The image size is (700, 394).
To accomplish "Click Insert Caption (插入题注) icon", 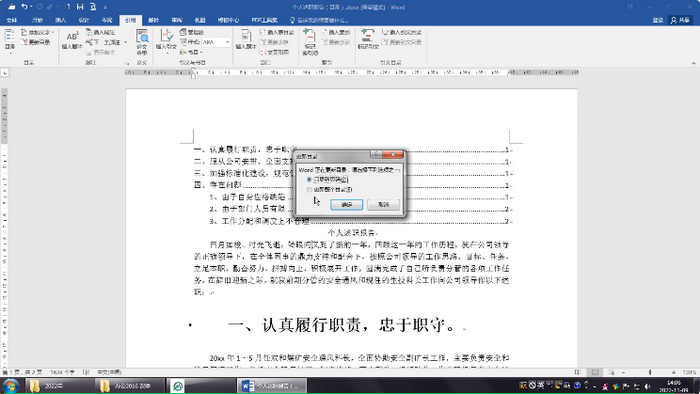I will tap(246, 39).
